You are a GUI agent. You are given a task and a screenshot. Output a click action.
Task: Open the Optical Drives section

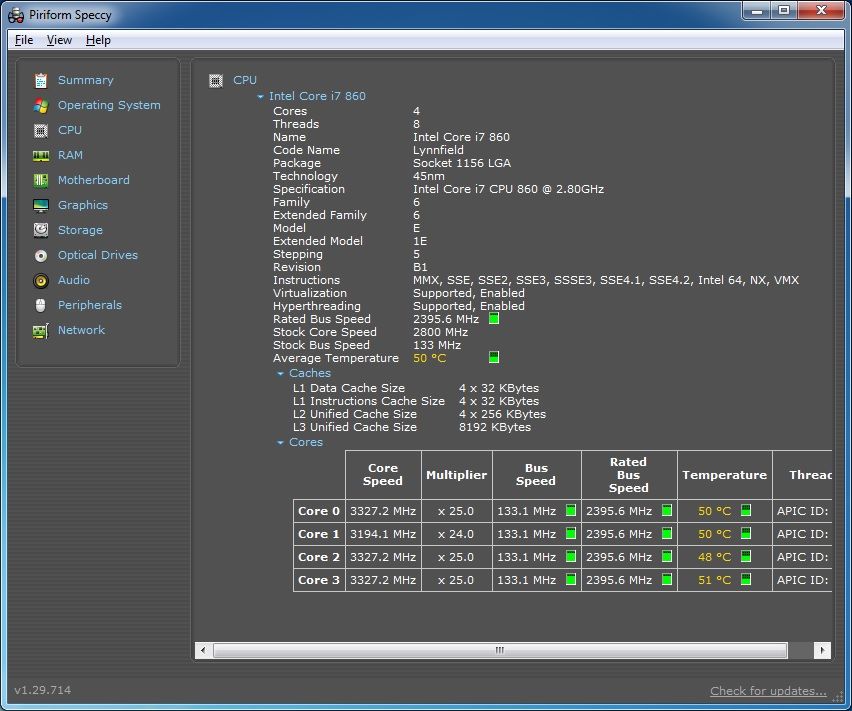(x=98, y=255)
